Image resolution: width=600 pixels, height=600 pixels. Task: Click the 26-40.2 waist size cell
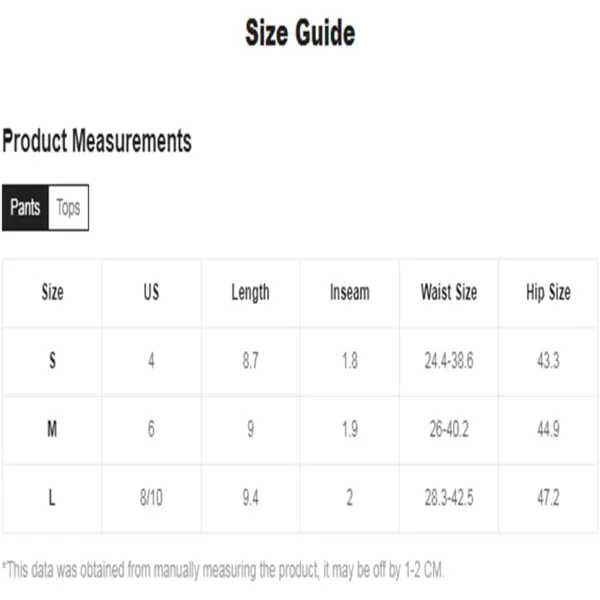(x=448, y=430)
